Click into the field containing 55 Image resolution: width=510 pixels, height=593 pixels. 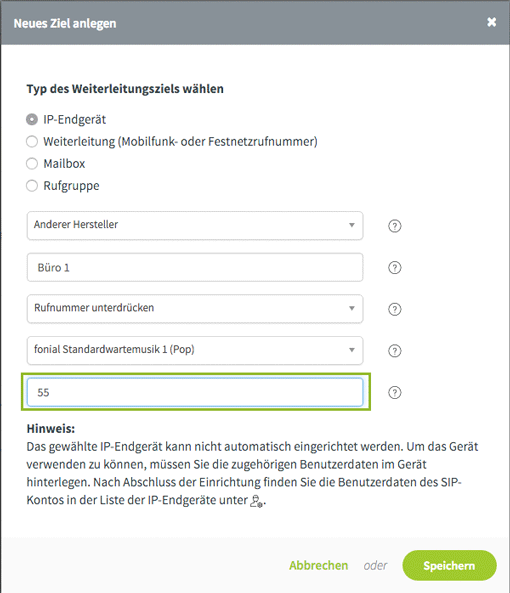pos(195,392)
